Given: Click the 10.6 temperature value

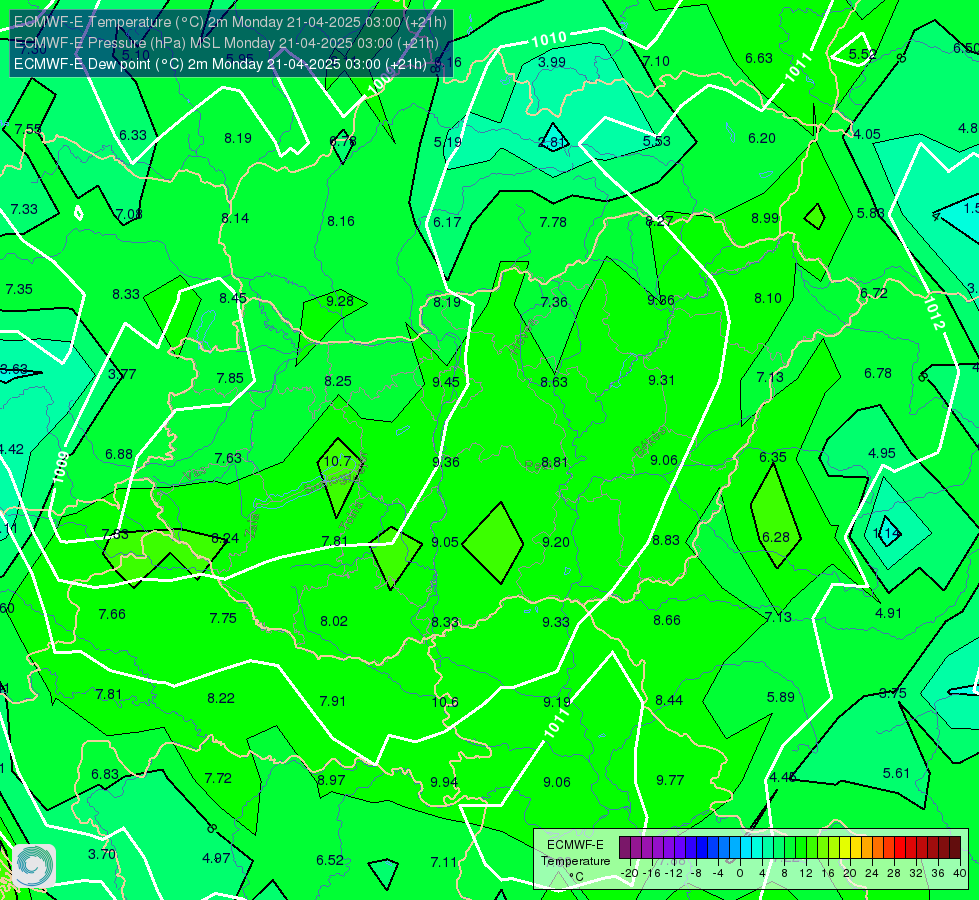Looking at the screenshot, I should click(445, 702).
